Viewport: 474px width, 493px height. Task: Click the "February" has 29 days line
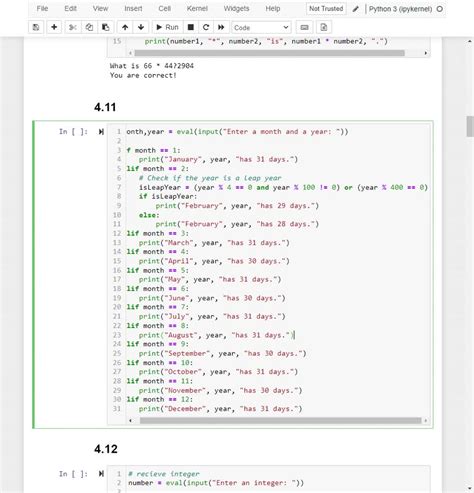point(237,206)
